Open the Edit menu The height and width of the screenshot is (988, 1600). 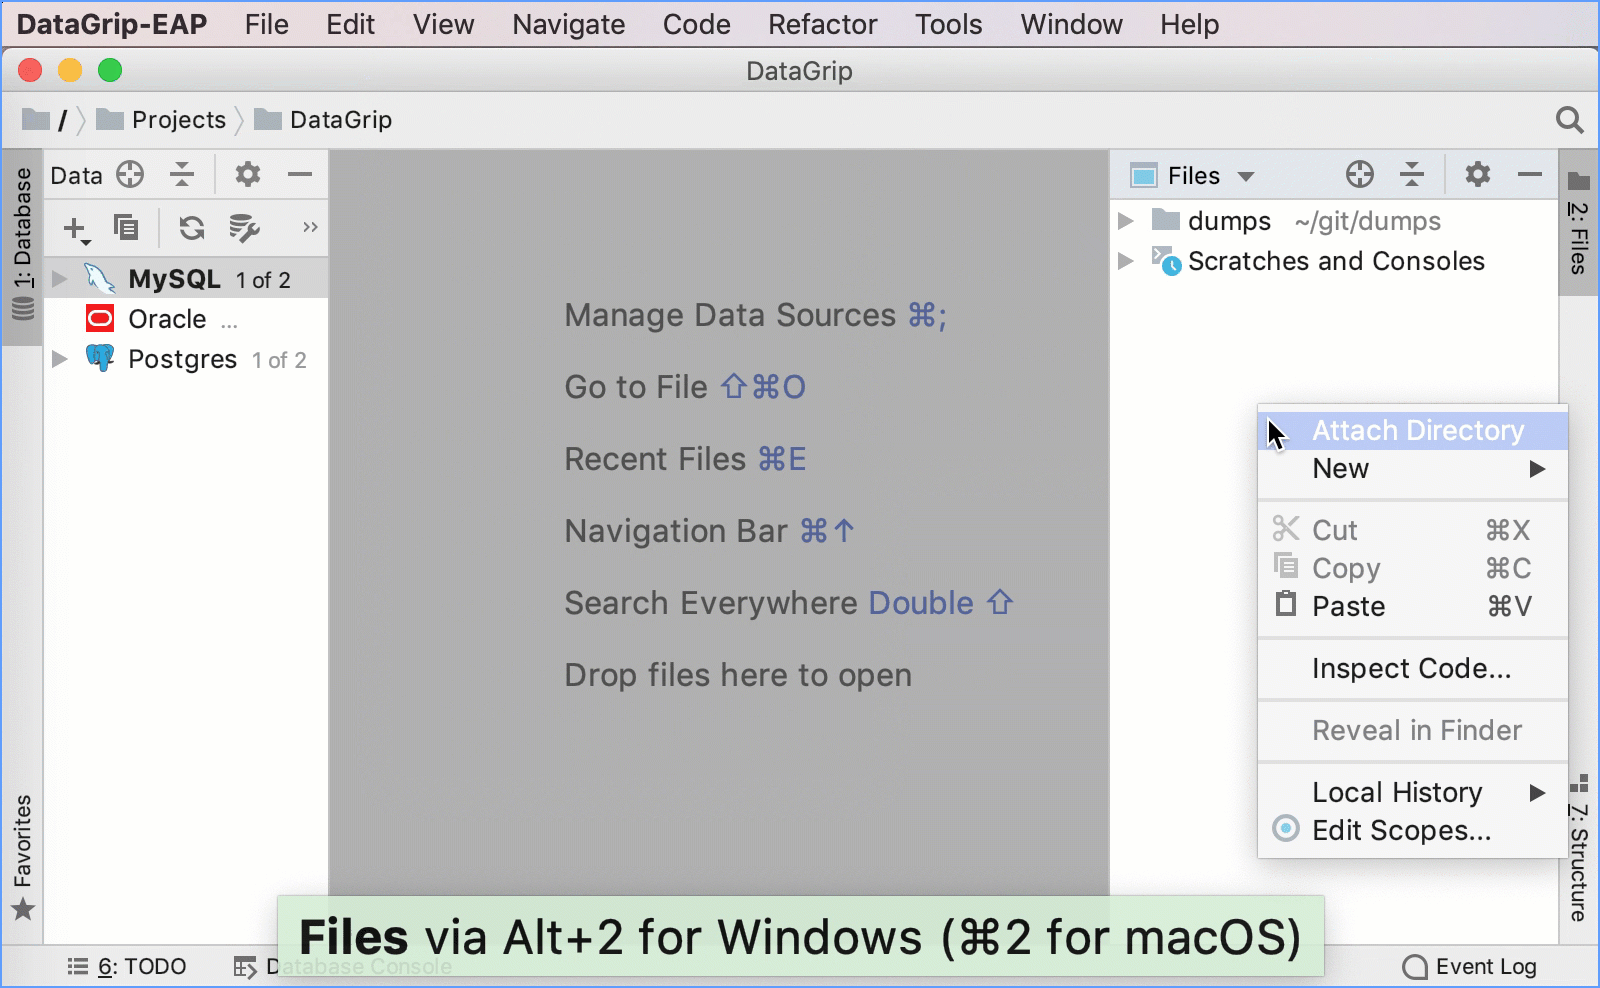pos(350,24)
